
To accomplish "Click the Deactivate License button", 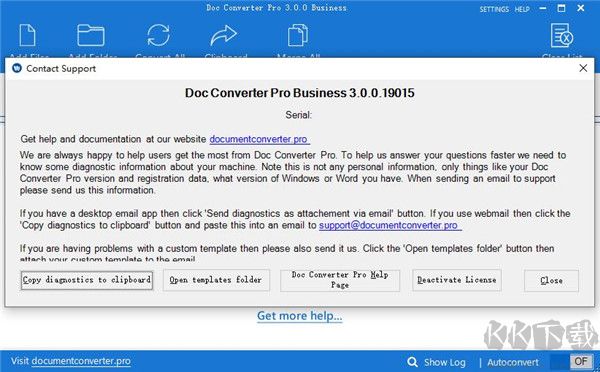I will tap(457, 280).
